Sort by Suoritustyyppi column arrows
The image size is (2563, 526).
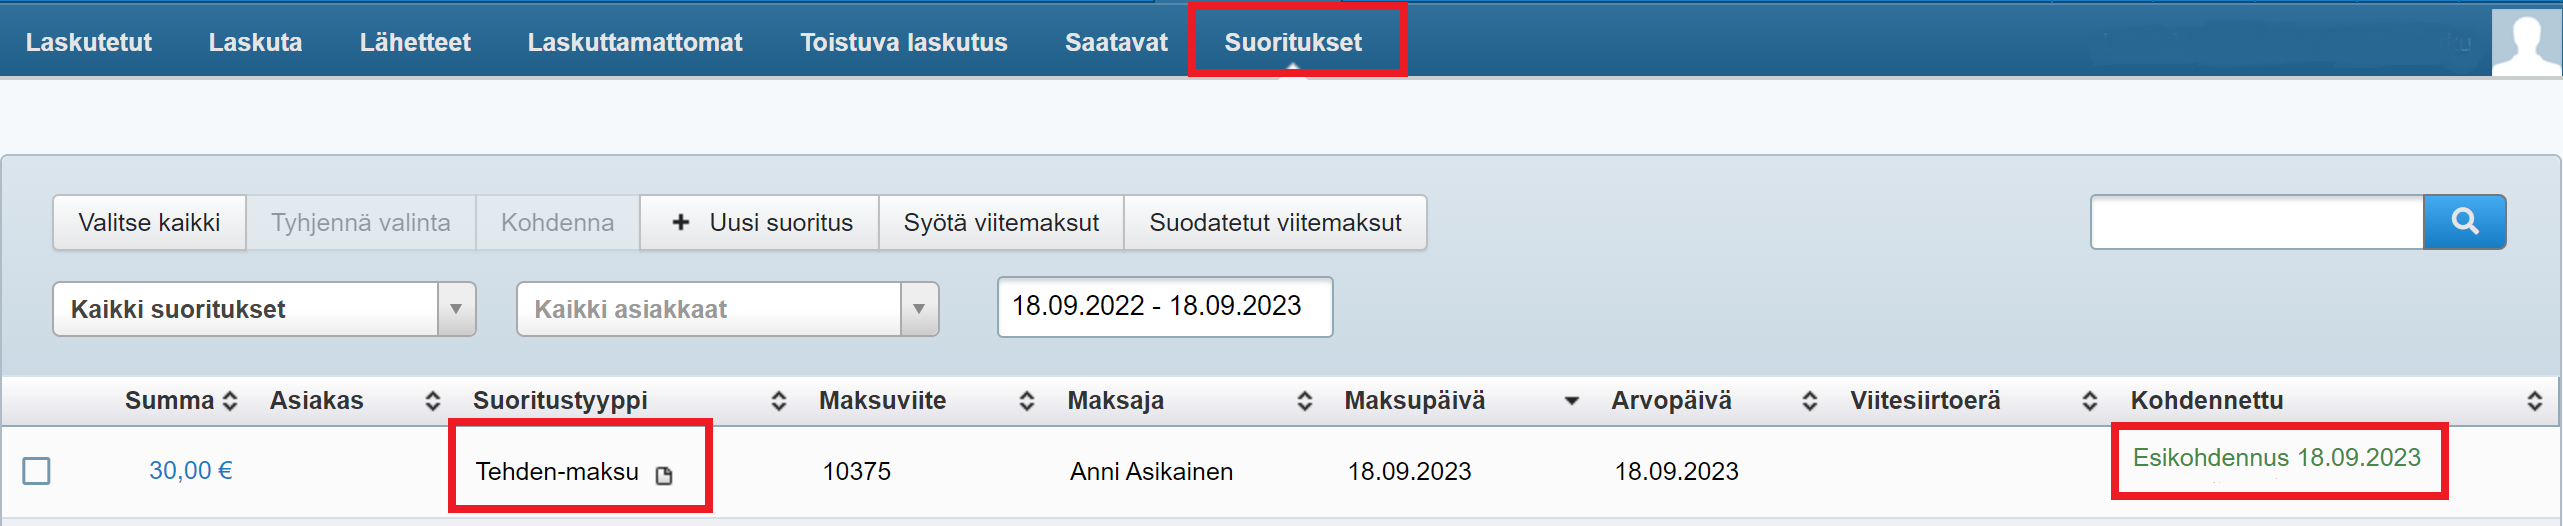(x=779, y=401)
